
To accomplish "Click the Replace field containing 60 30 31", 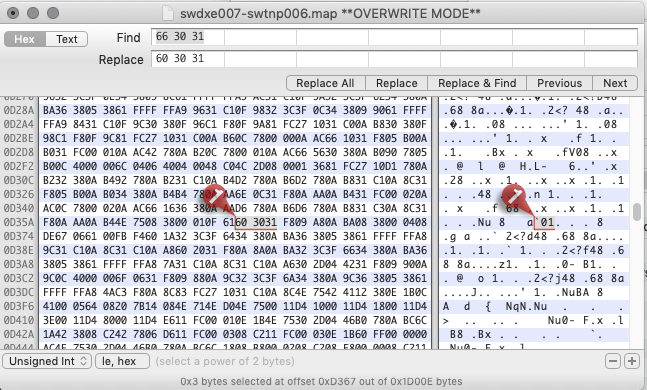I will (394, 59).
